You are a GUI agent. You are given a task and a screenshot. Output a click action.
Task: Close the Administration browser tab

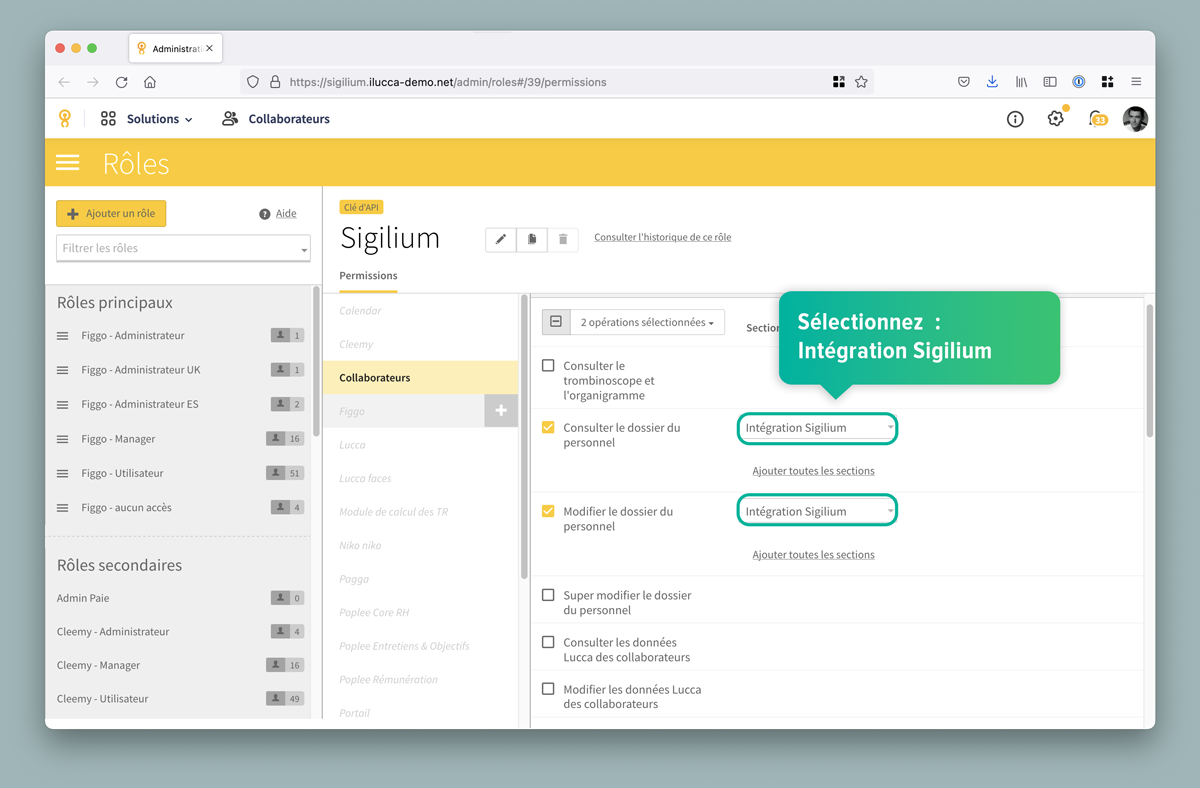(209, 48)
